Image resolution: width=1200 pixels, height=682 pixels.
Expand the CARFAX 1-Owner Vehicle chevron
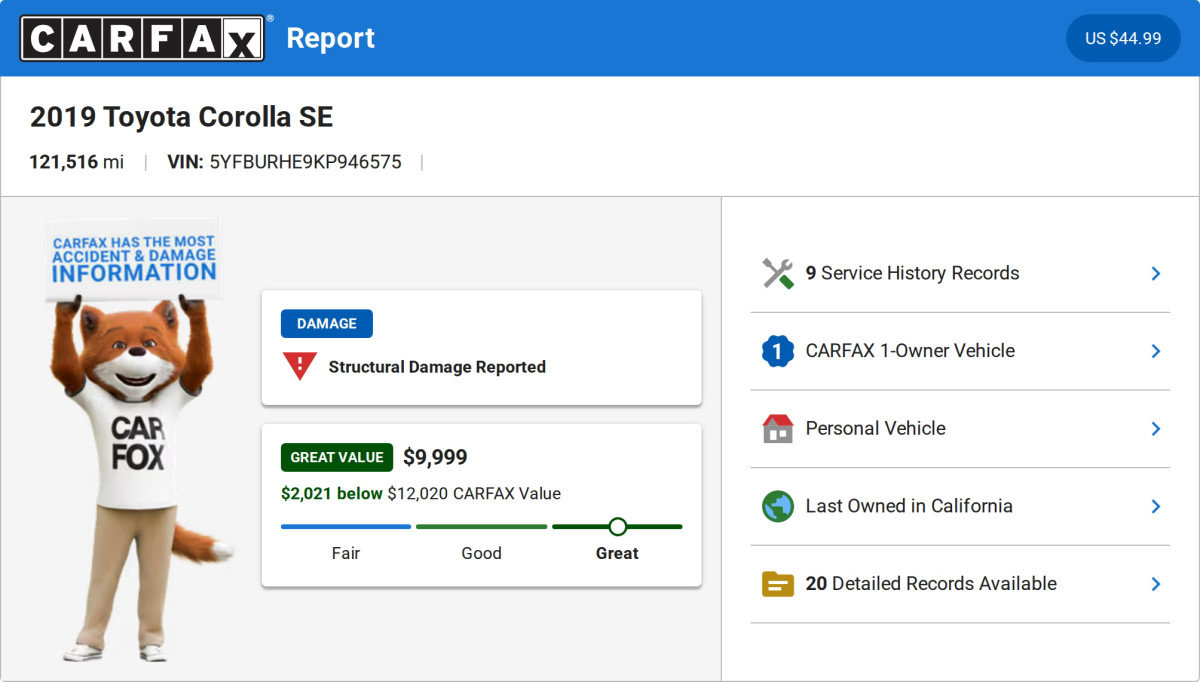tap(1155, 351)
